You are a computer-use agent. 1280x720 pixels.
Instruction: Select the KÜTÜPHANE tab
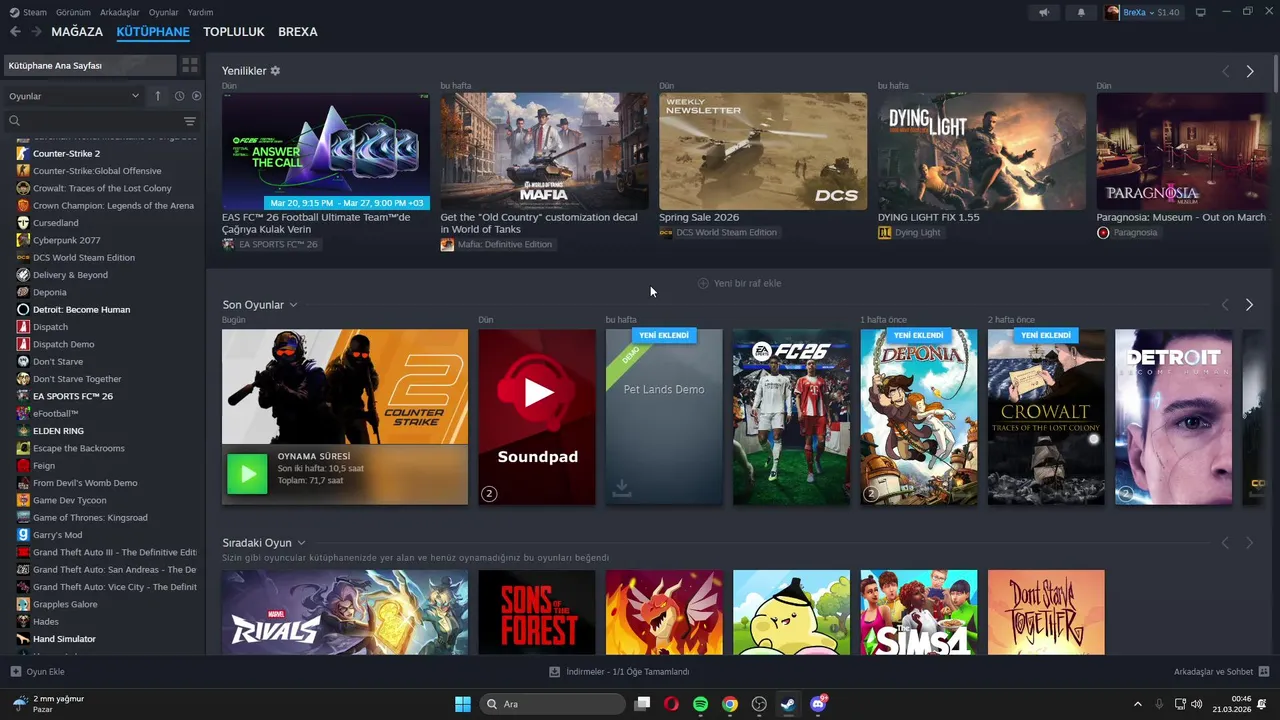point(153,32)
